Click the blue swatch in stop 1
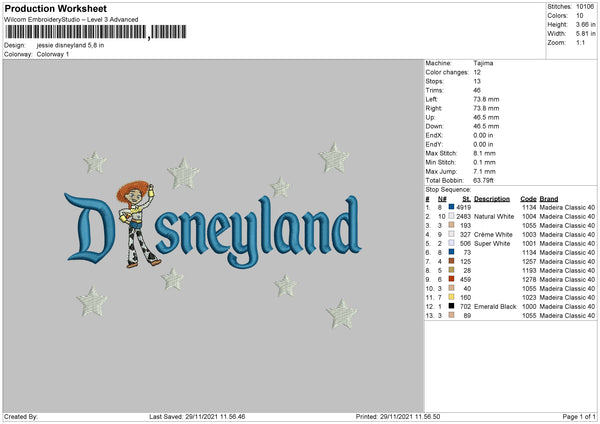Screen dimensions: 600x424 tap(452, 207)
